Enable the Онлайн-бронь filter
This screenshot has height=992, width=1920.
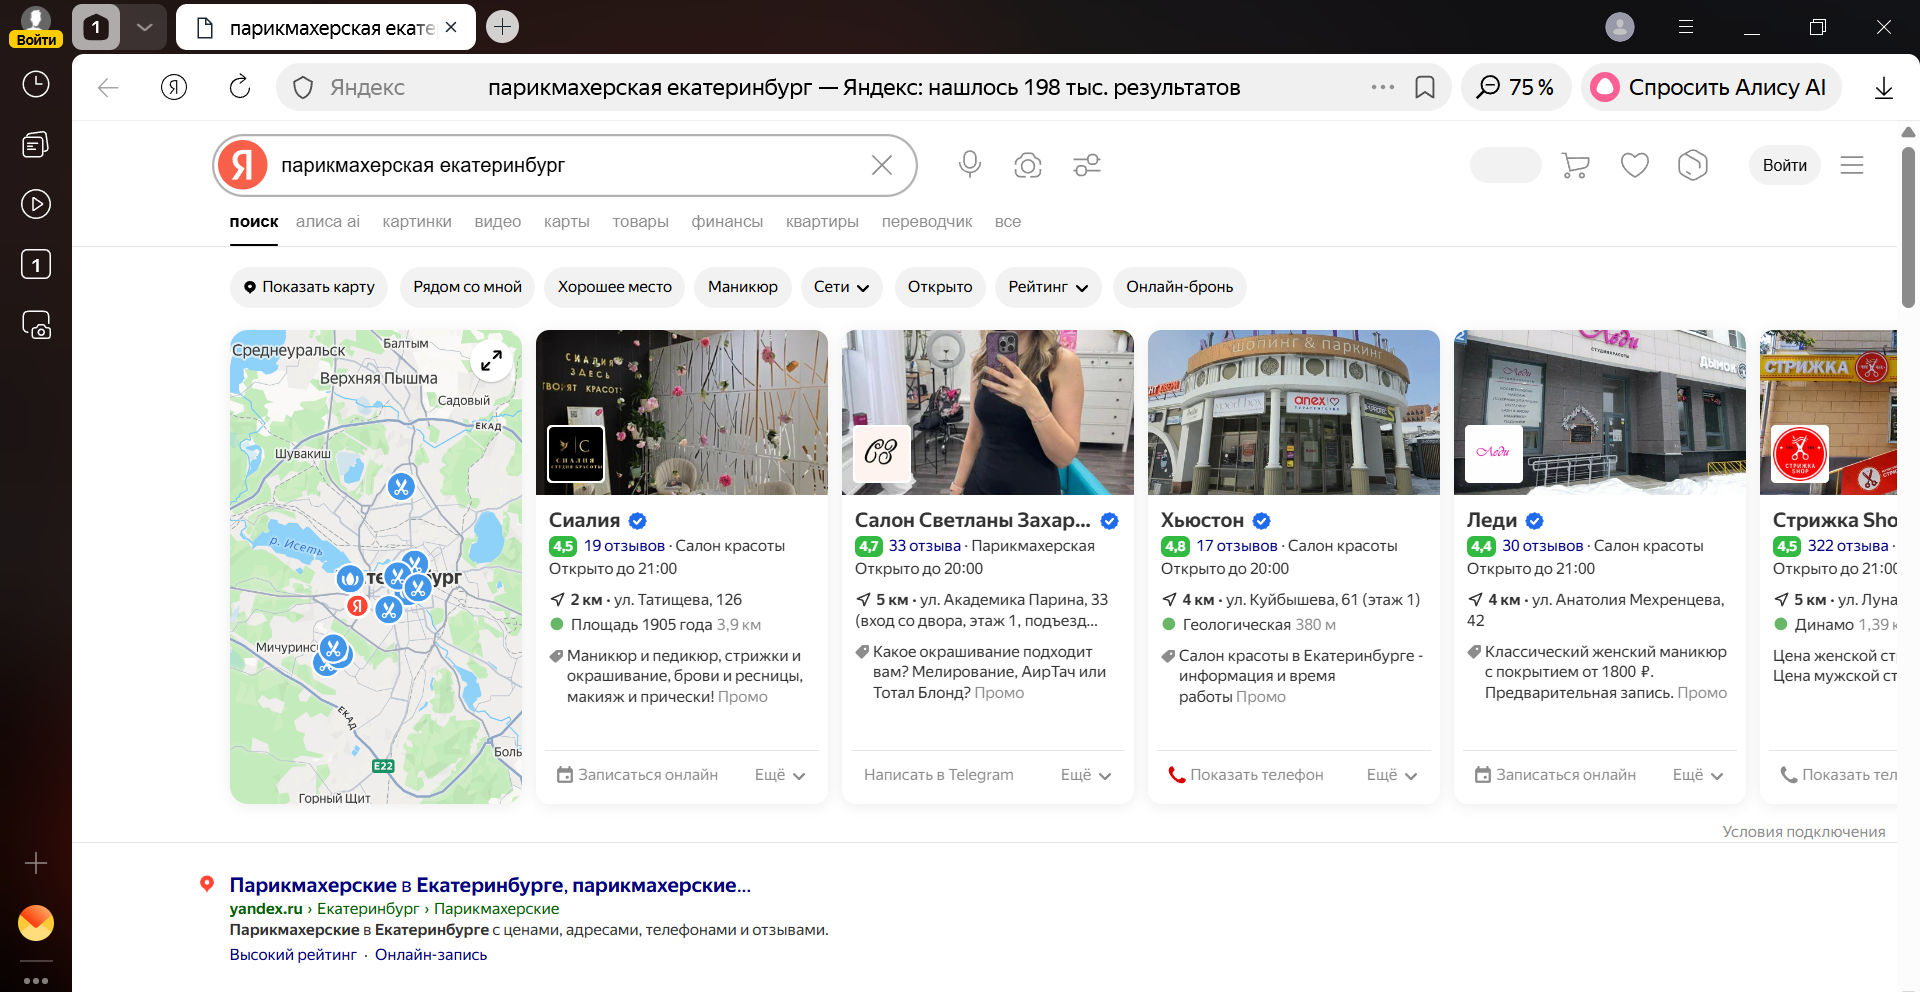coord(1179,287)
